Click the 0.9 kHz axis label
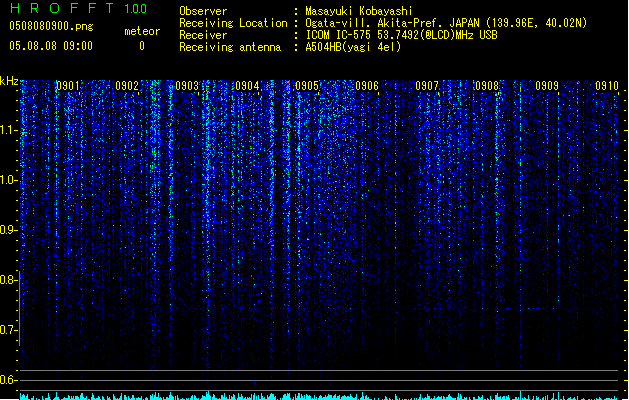The height and width of the screenshot is (400, 629). [x=8, y=230]
